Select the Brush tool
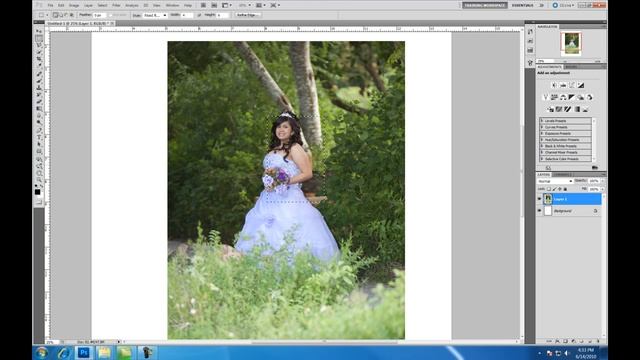The width and height of the screenshot is (640, 360). [39, 81]
